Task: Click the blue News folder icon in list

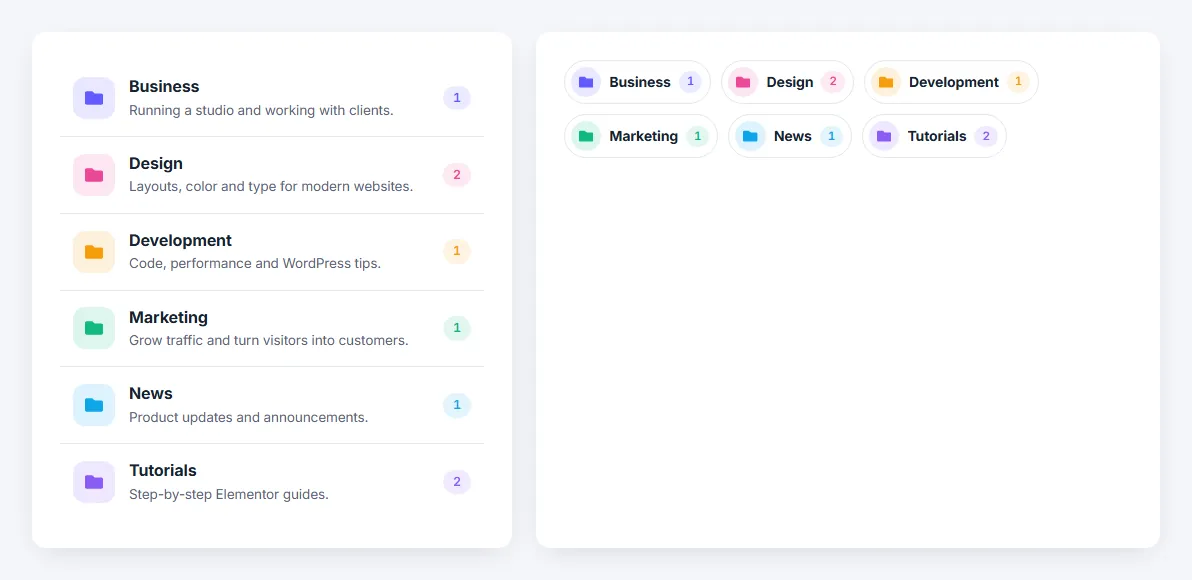Action: [x=94, y=405]
